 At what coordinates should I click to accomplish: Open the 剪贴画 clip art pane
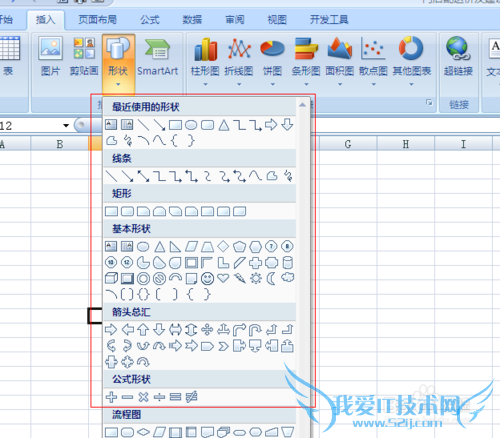pos(84,57)
